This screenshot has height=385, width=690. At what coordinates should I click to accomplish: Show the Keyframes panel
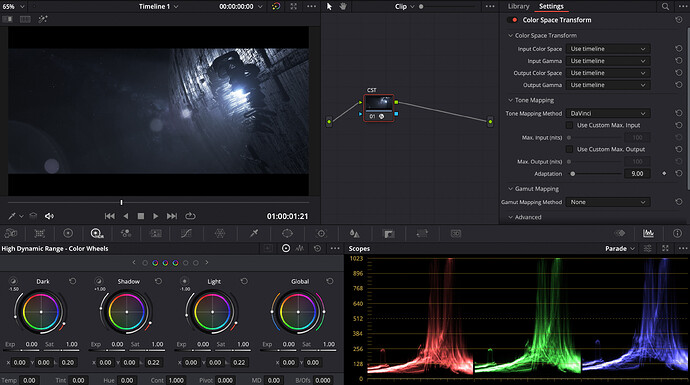click(620, 233)
